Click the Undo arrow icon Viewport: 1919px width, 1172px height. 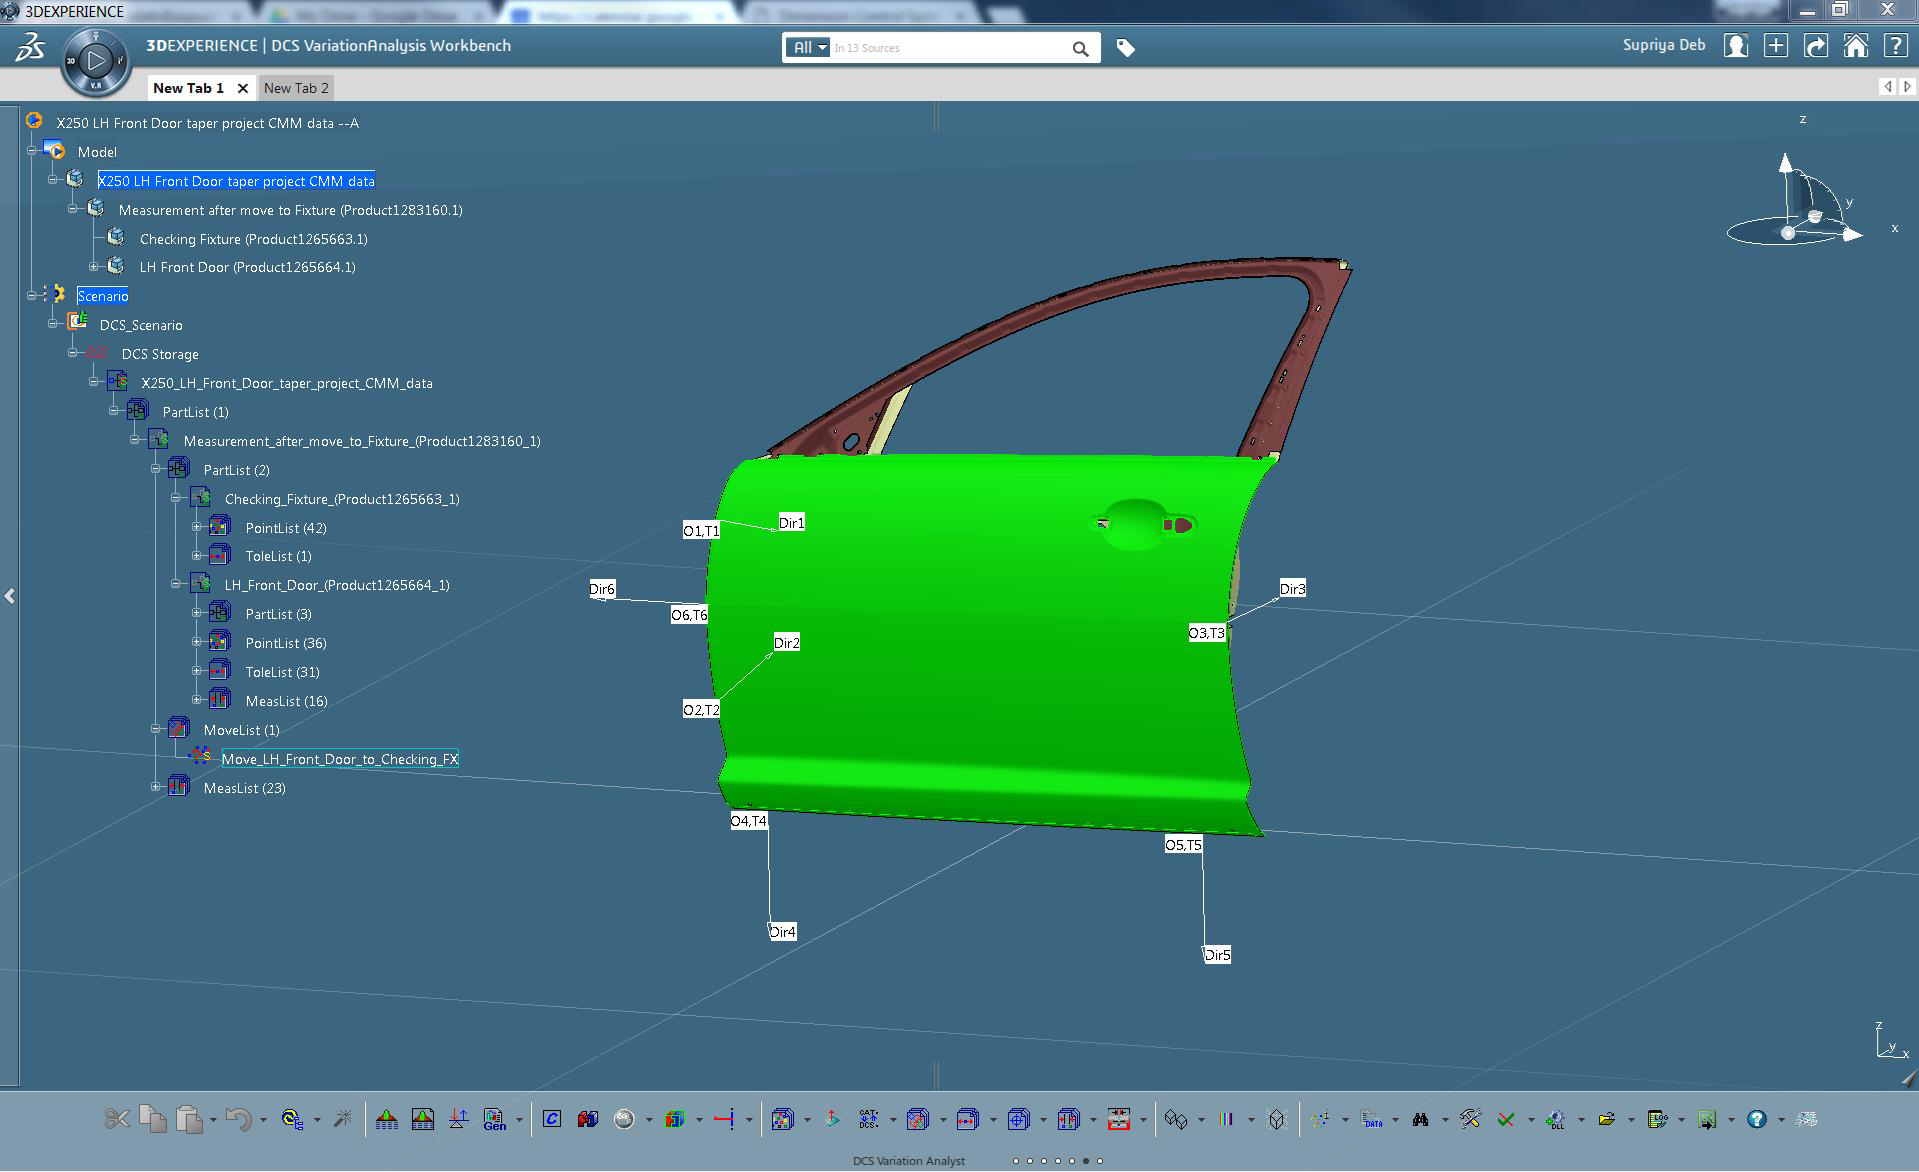point(238,1119)
